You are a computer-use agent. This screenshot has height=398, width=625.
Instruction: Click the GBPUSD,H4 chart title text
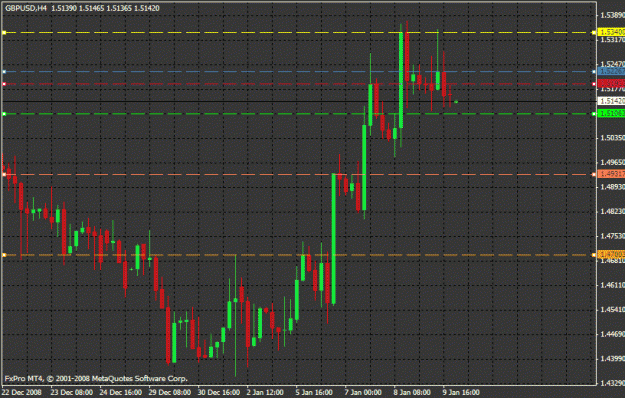click(x=26, y=8)
